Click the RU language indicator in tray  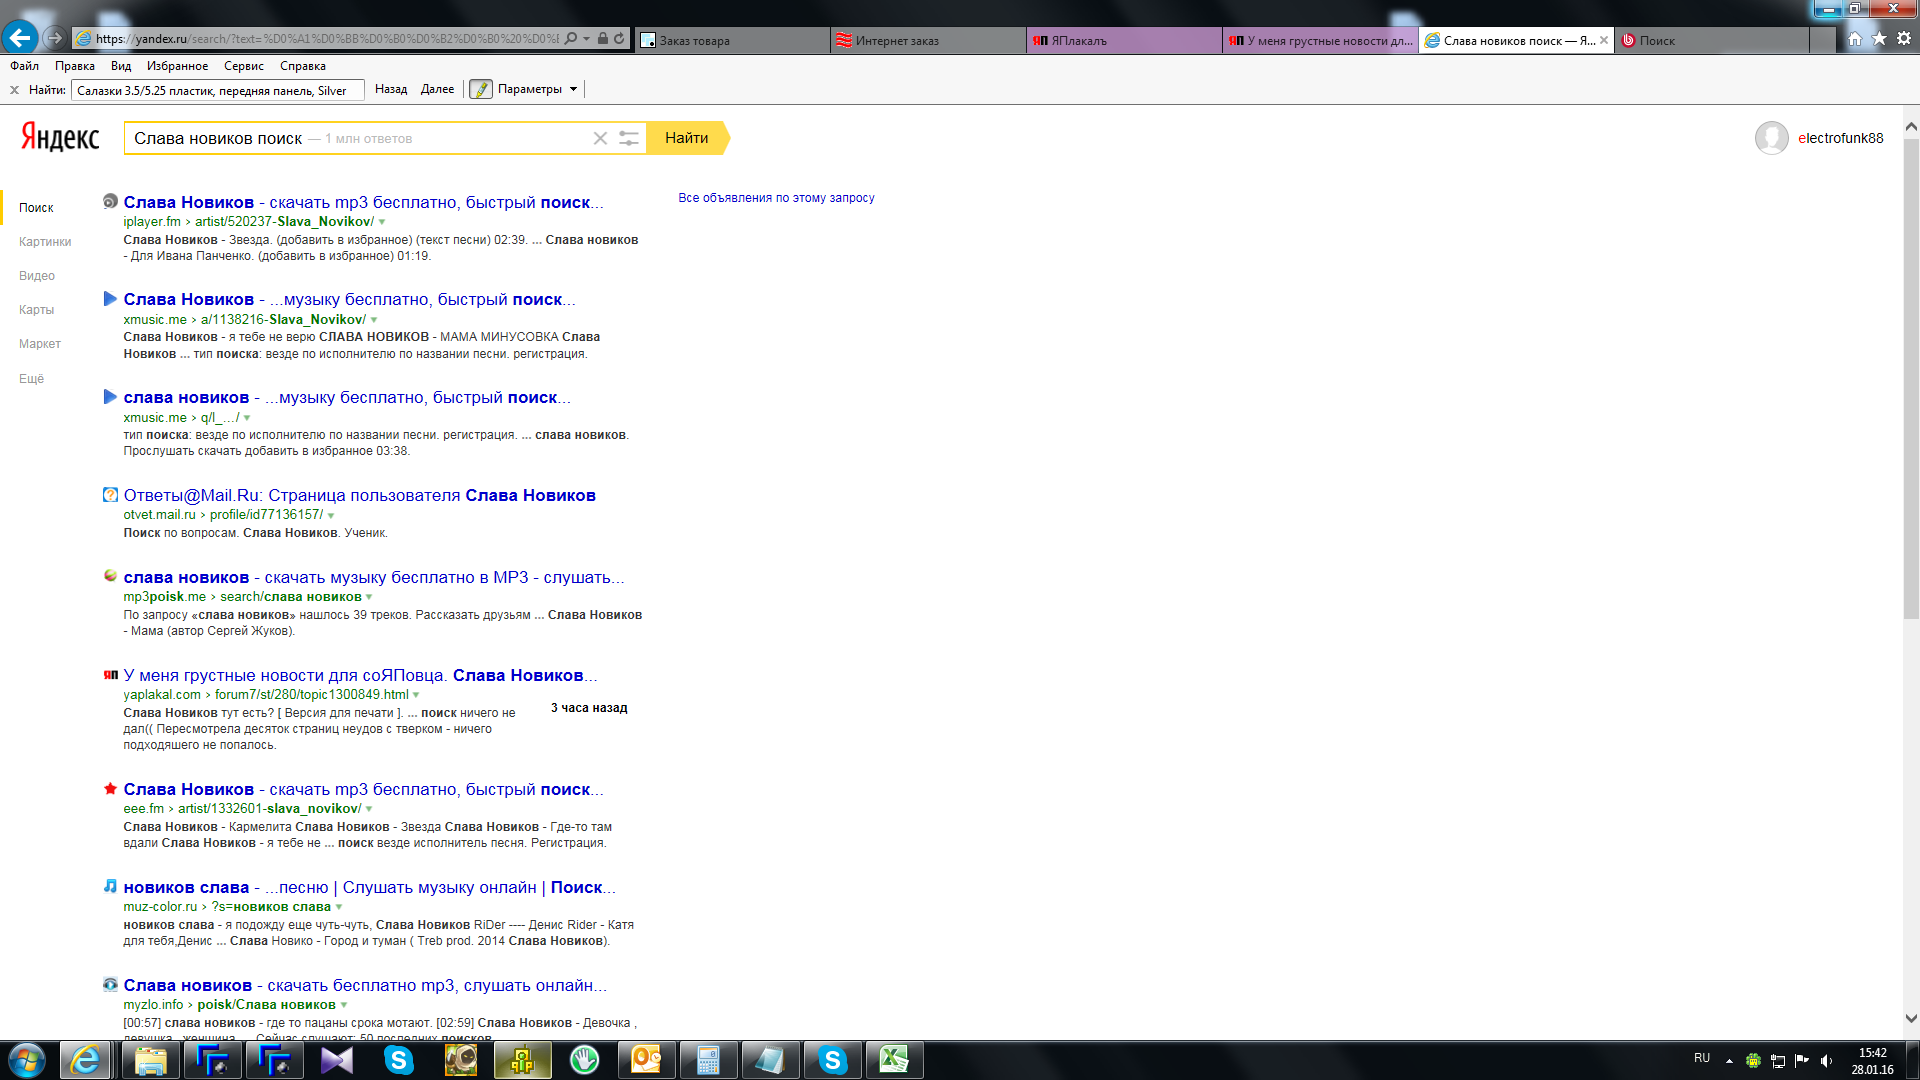click(1702, 1058)
